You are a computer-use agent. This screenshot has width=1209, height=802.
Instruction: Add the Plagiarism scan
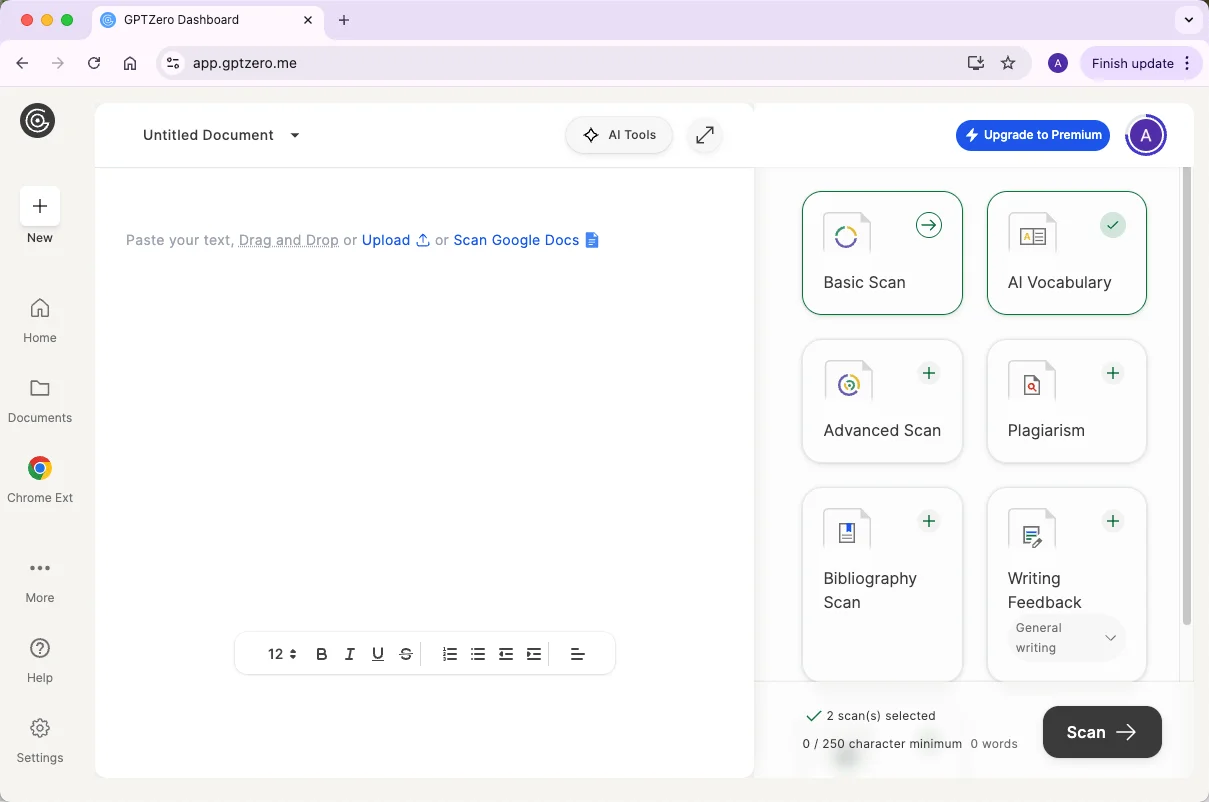tap(1113, 373)
